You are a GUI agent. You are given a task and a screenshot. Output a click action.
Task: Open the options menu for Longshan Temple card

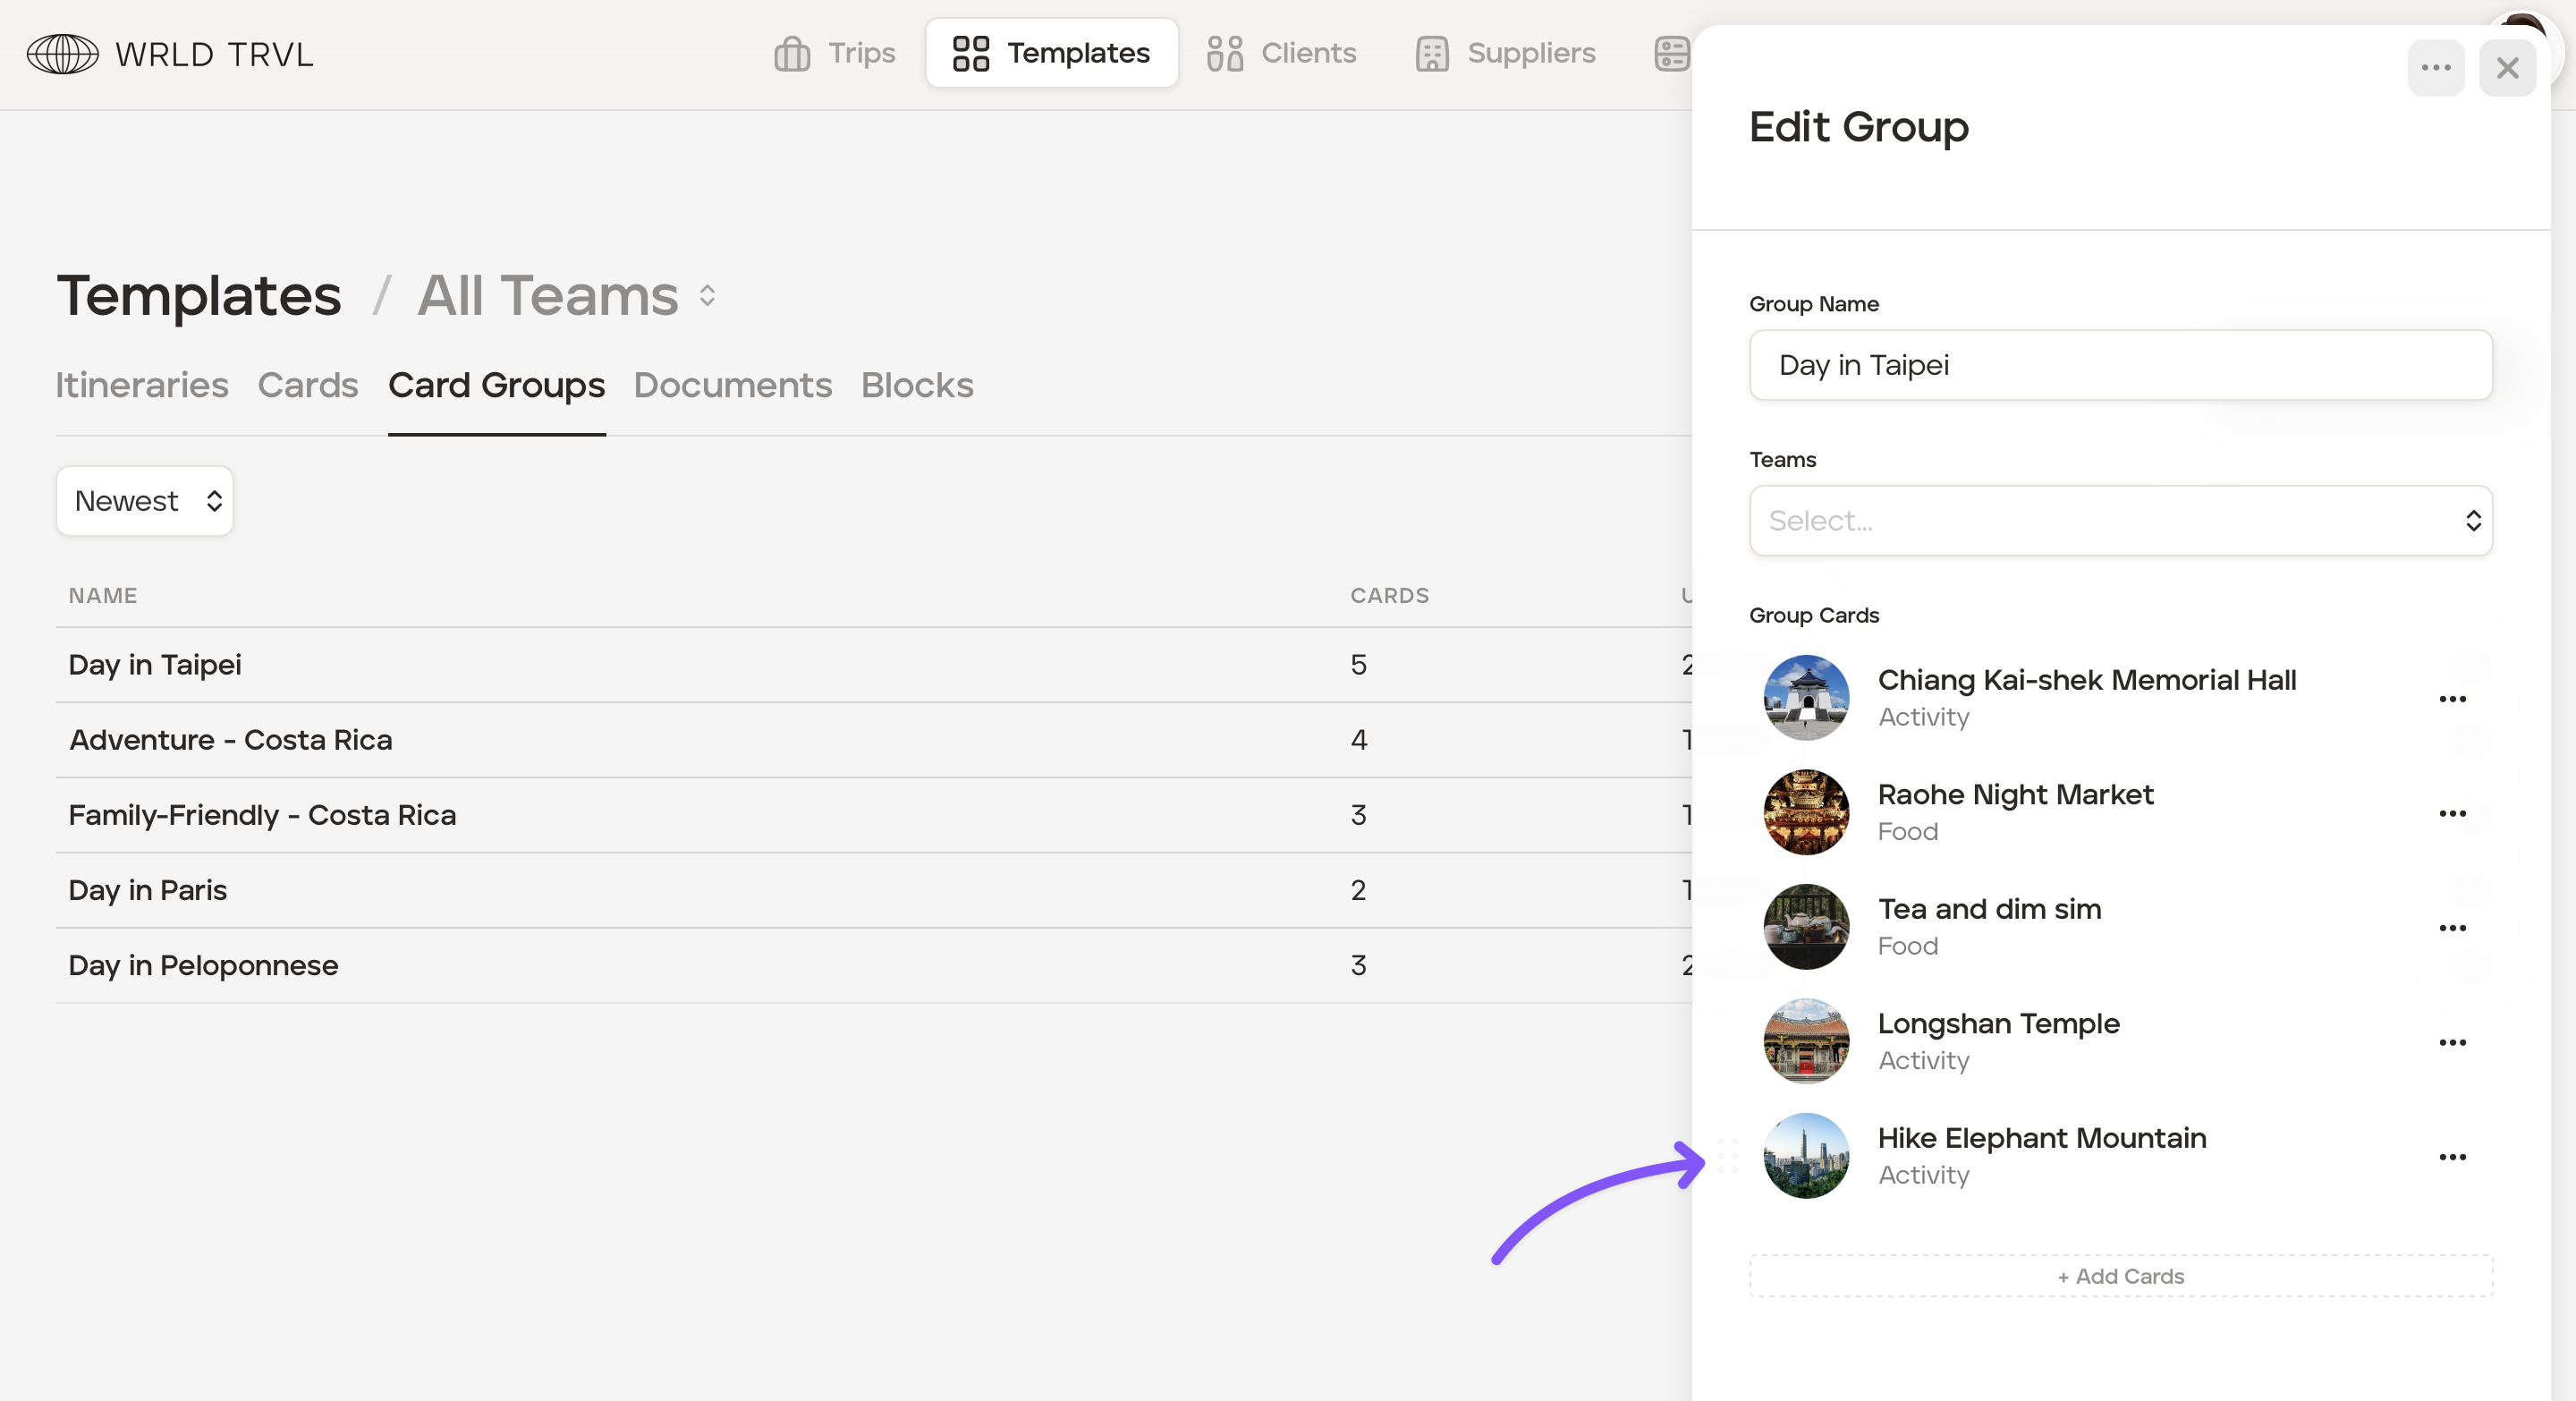[2451, 1042]
